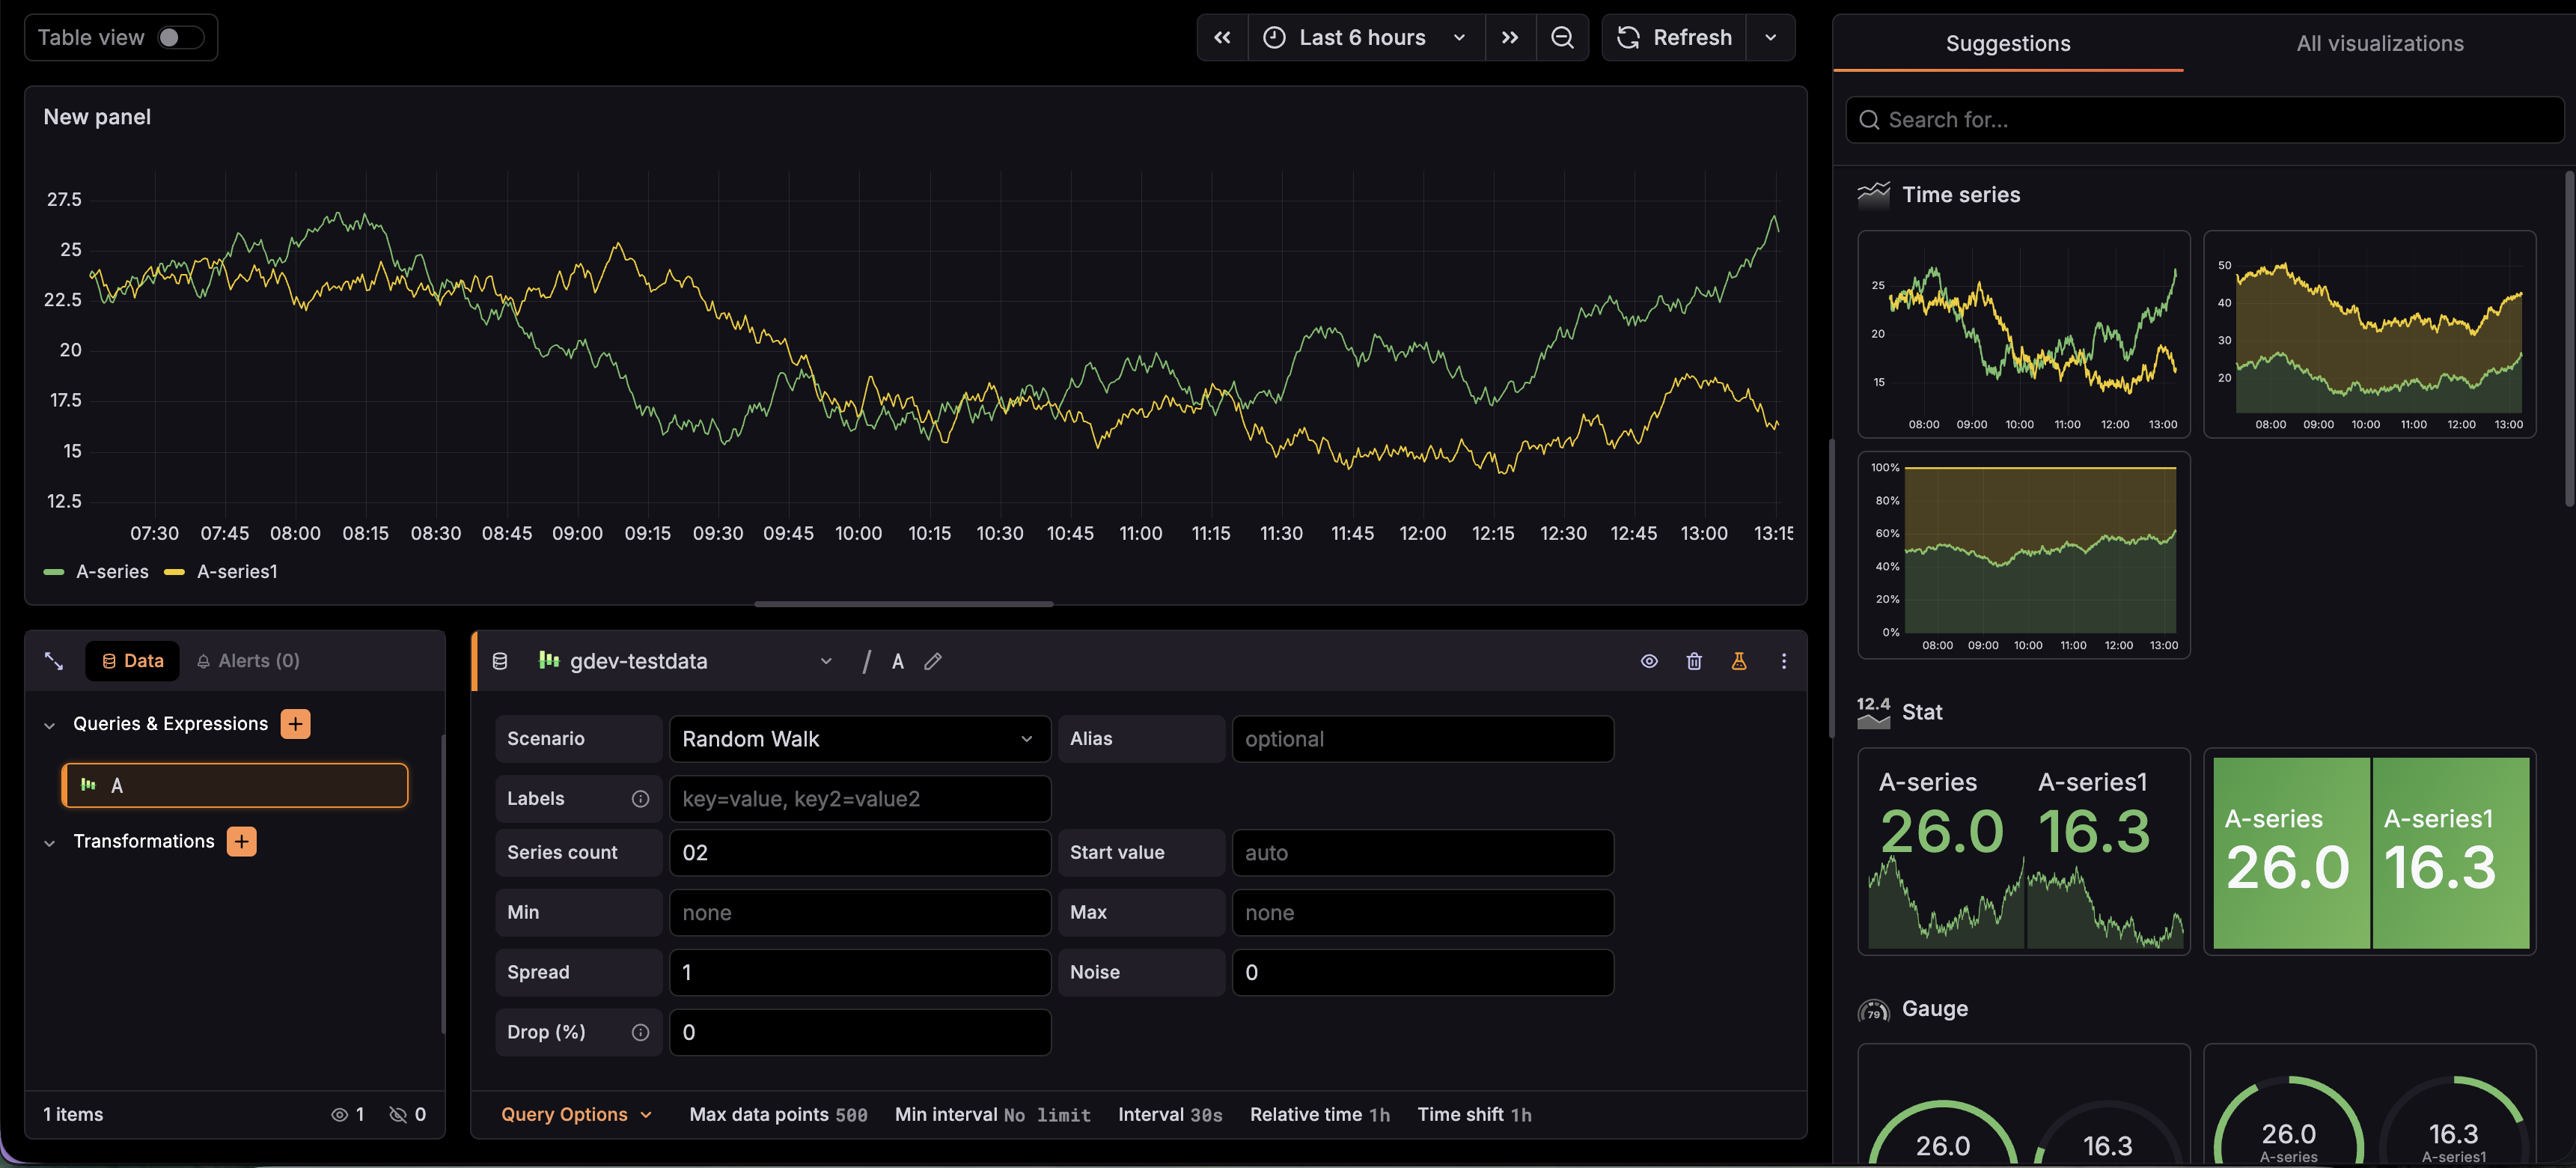The image size is (2576, 1168).
Task: Add a transformation via the plus icon
Action: tap(241, 841)
